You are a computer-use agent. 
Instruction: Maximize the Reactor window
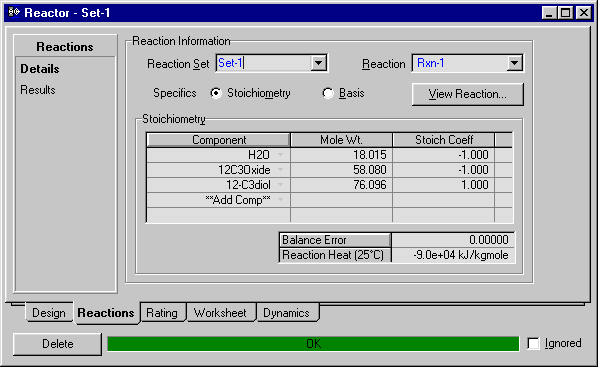click(565, 13)
